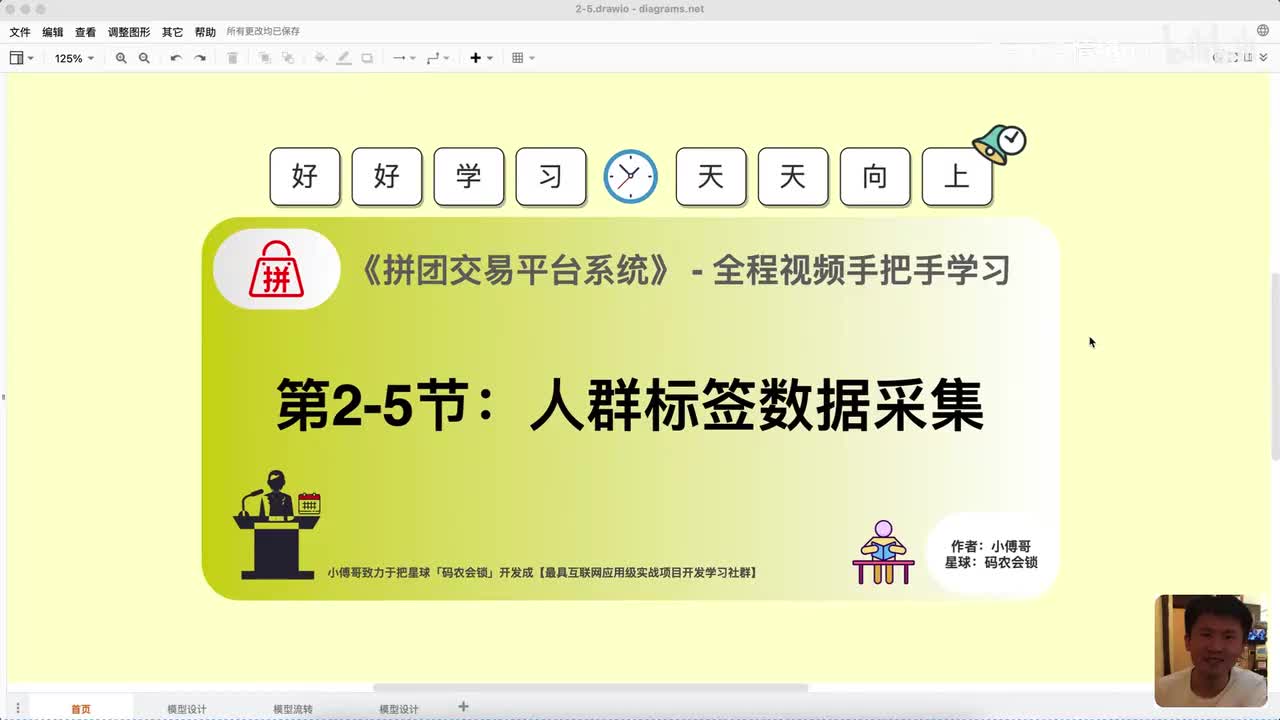
Task: Click the send to back icon
Action: (x=288, y=58)
